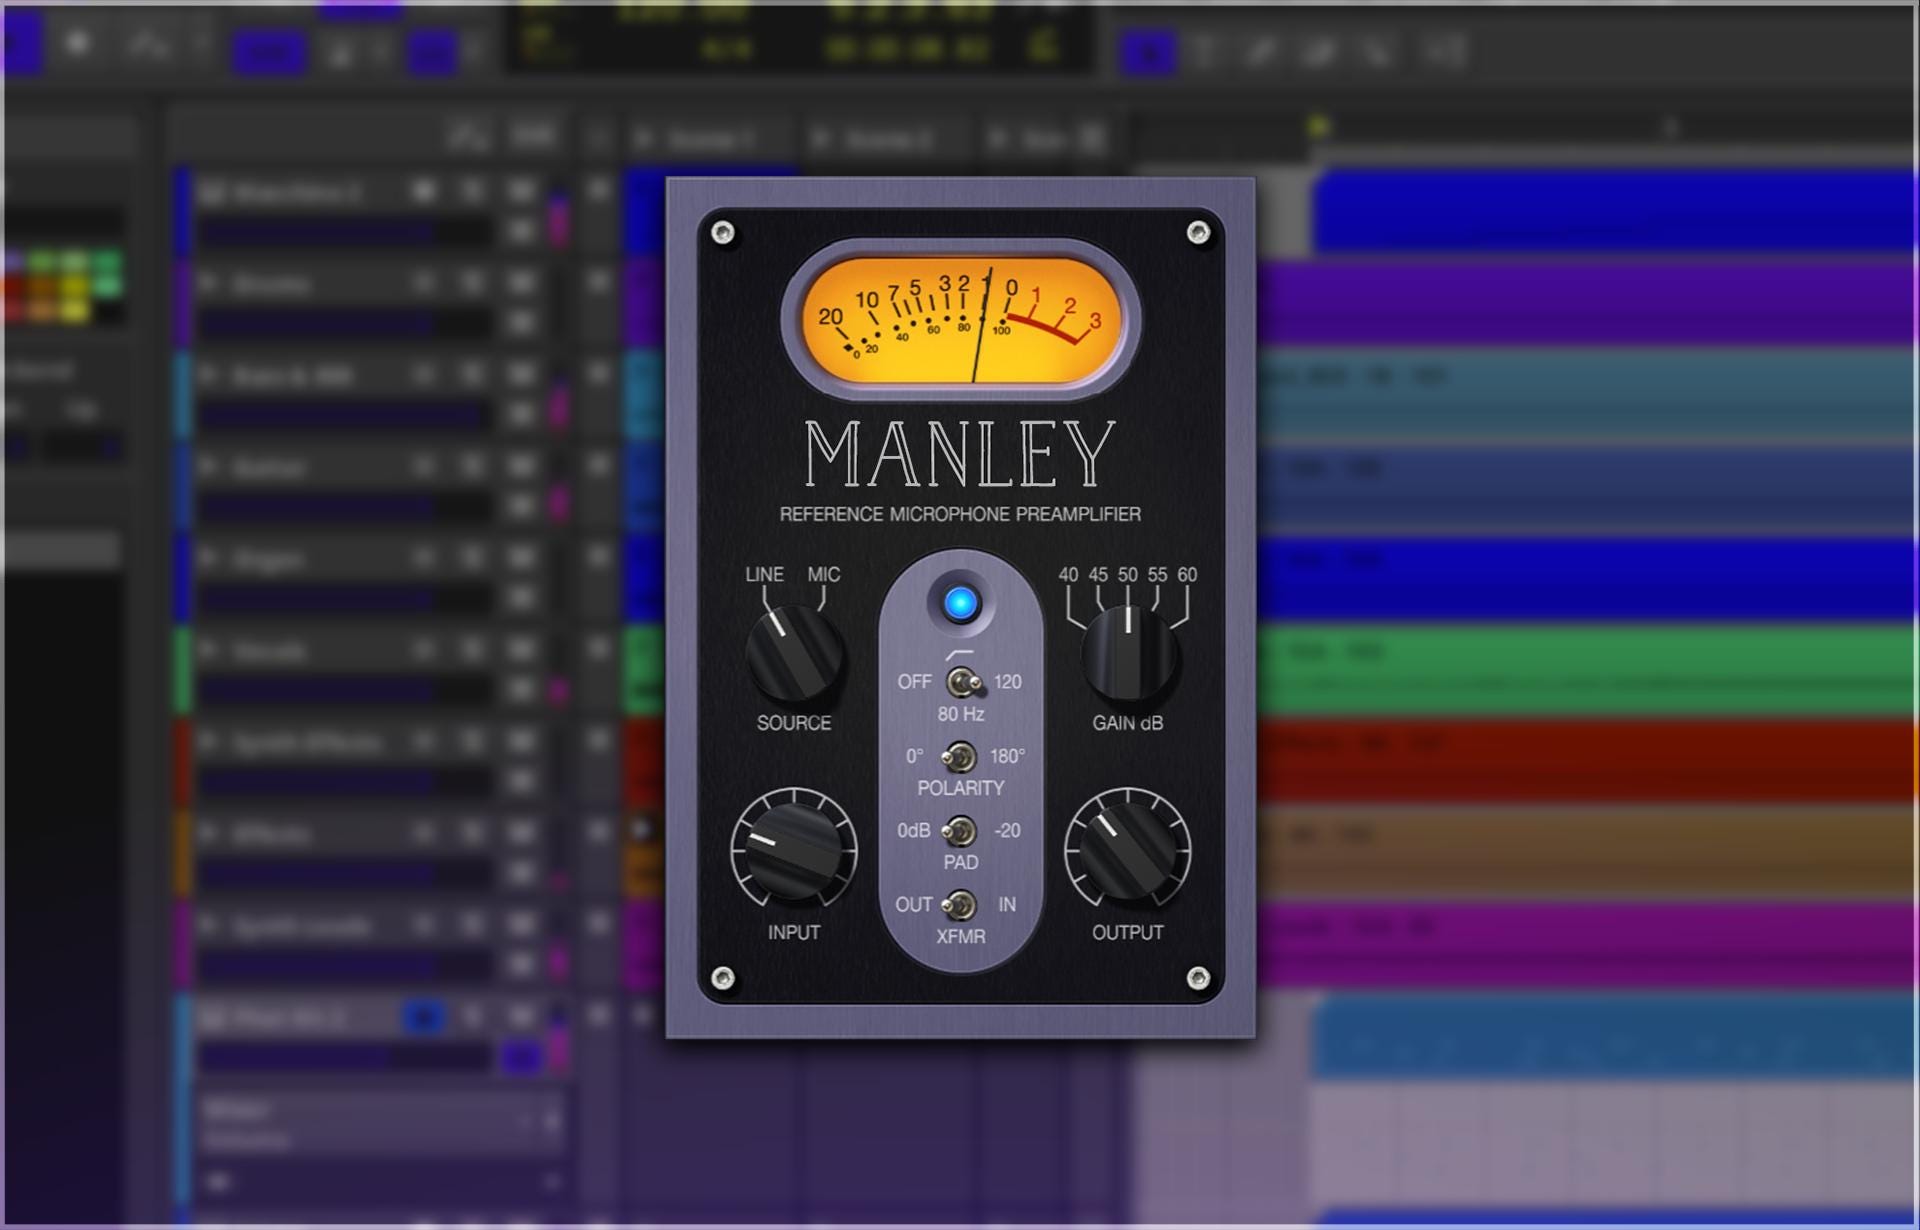Click the -20 pad label
Screen dimensions: 1920x1230
(1007, 831)
